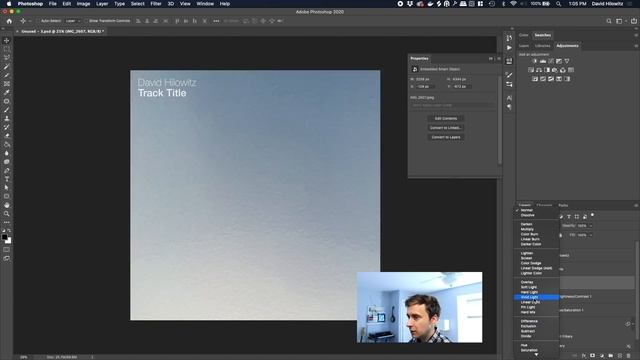Select the Hand tool

click(x=7, y=205)
